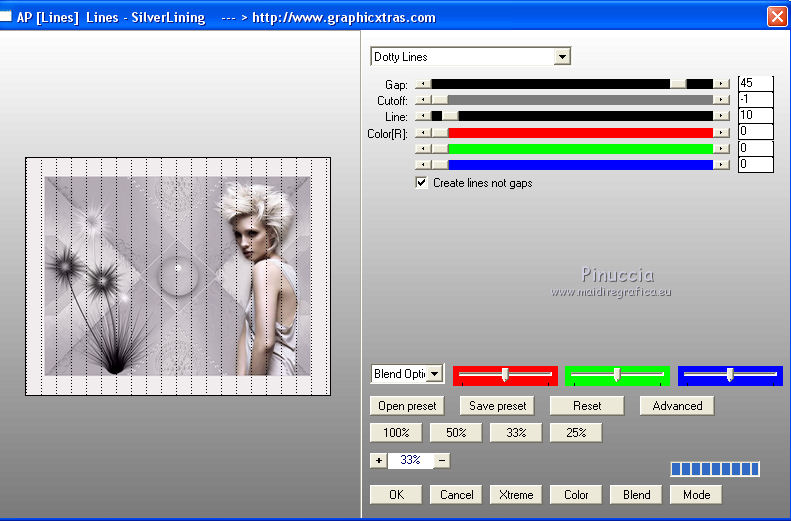Click the green color slider left arrow

click(x=423, y=149)
